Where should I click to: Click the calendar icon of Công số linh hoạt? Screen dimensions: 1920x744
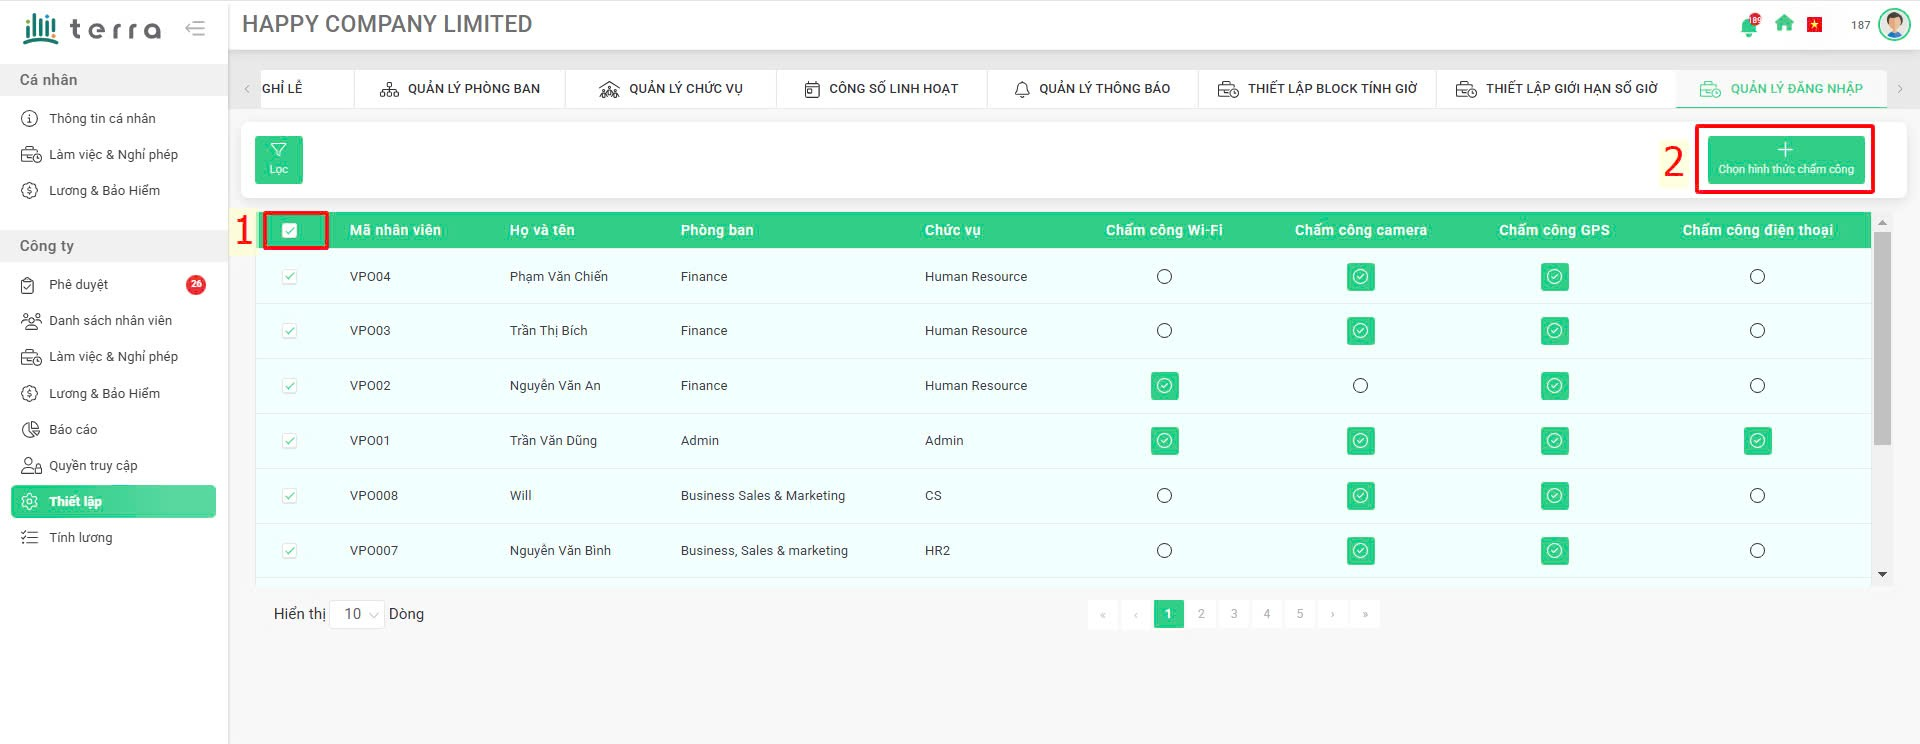pos(812,90)
